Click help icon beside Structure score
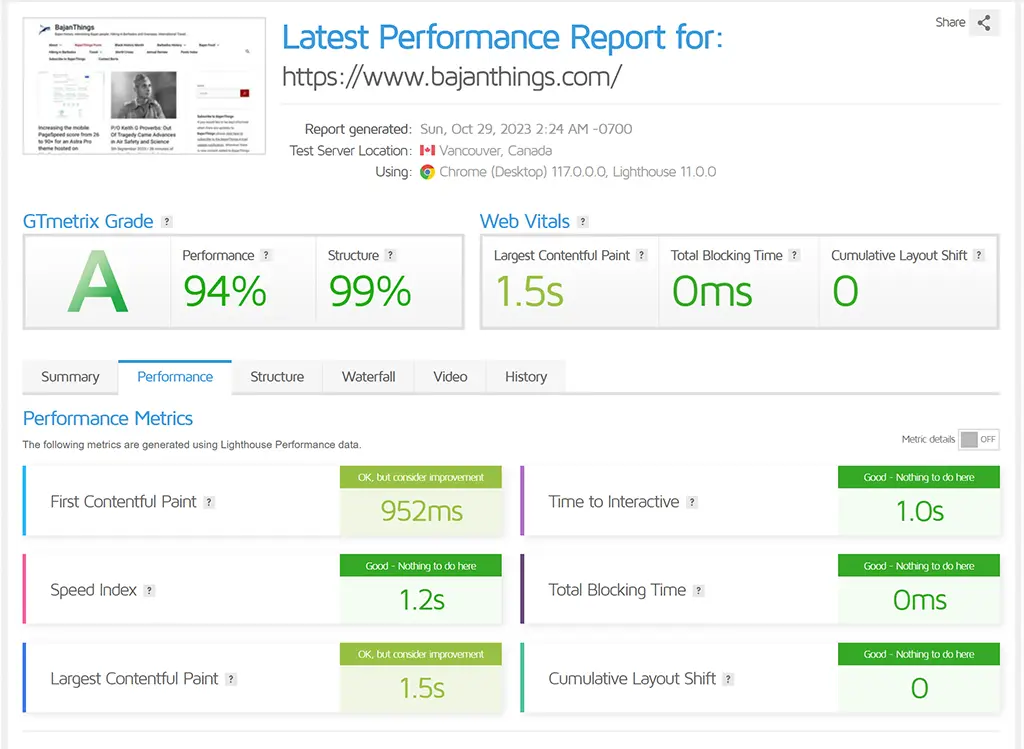1024x749 pixels. pos(390,255)
